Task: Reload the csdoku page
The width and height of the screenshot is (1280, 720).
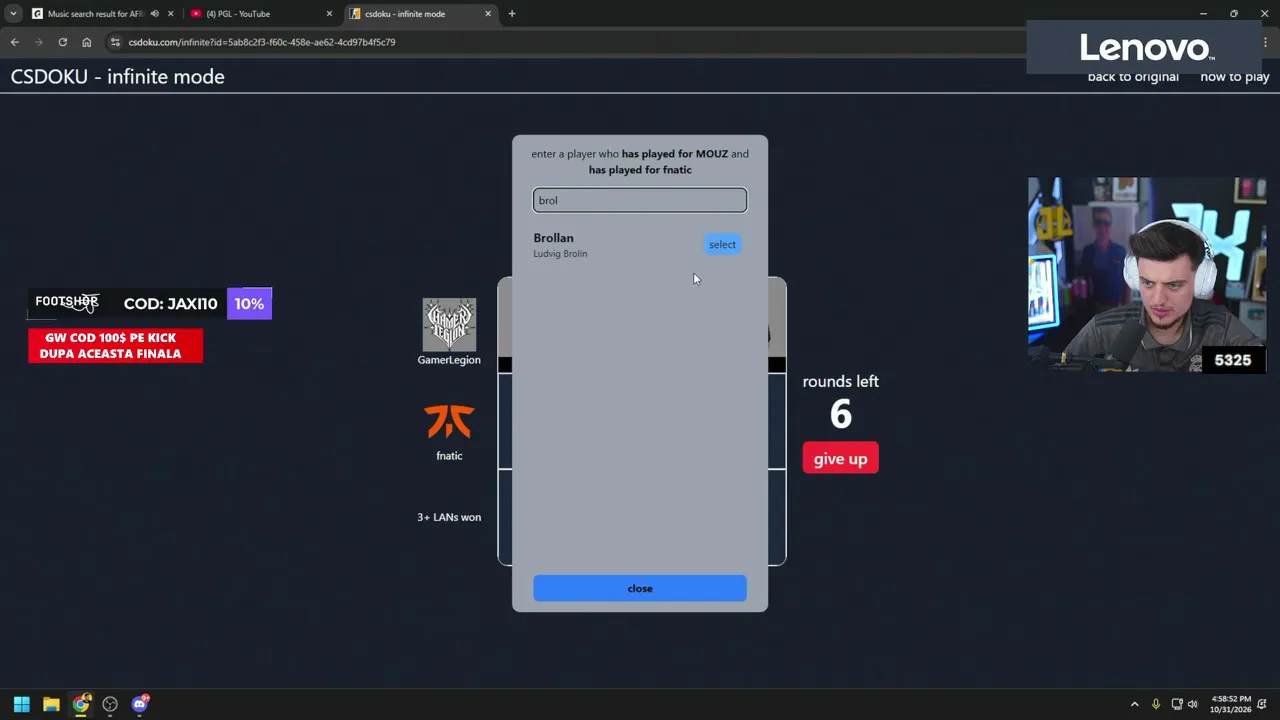Action: pyautogui.click(x=62, y=42)
